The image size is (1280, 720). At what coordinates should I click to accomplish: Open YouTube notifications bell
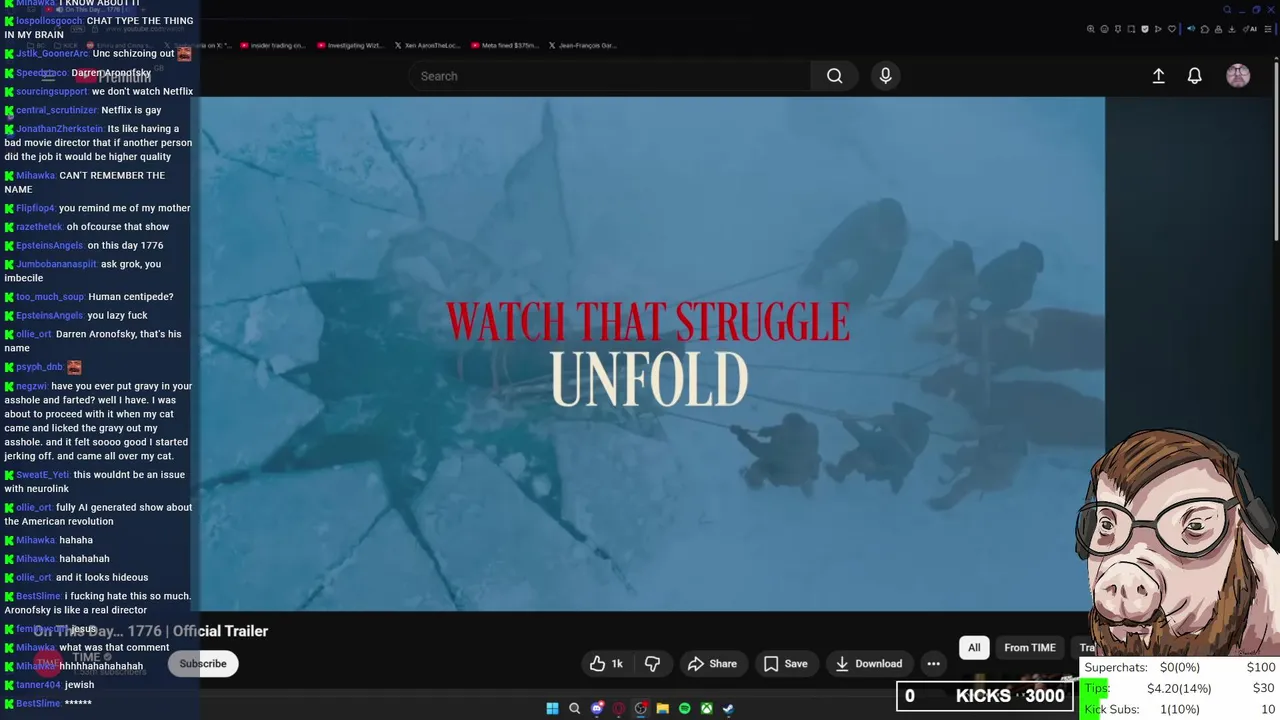(1194, 76)
